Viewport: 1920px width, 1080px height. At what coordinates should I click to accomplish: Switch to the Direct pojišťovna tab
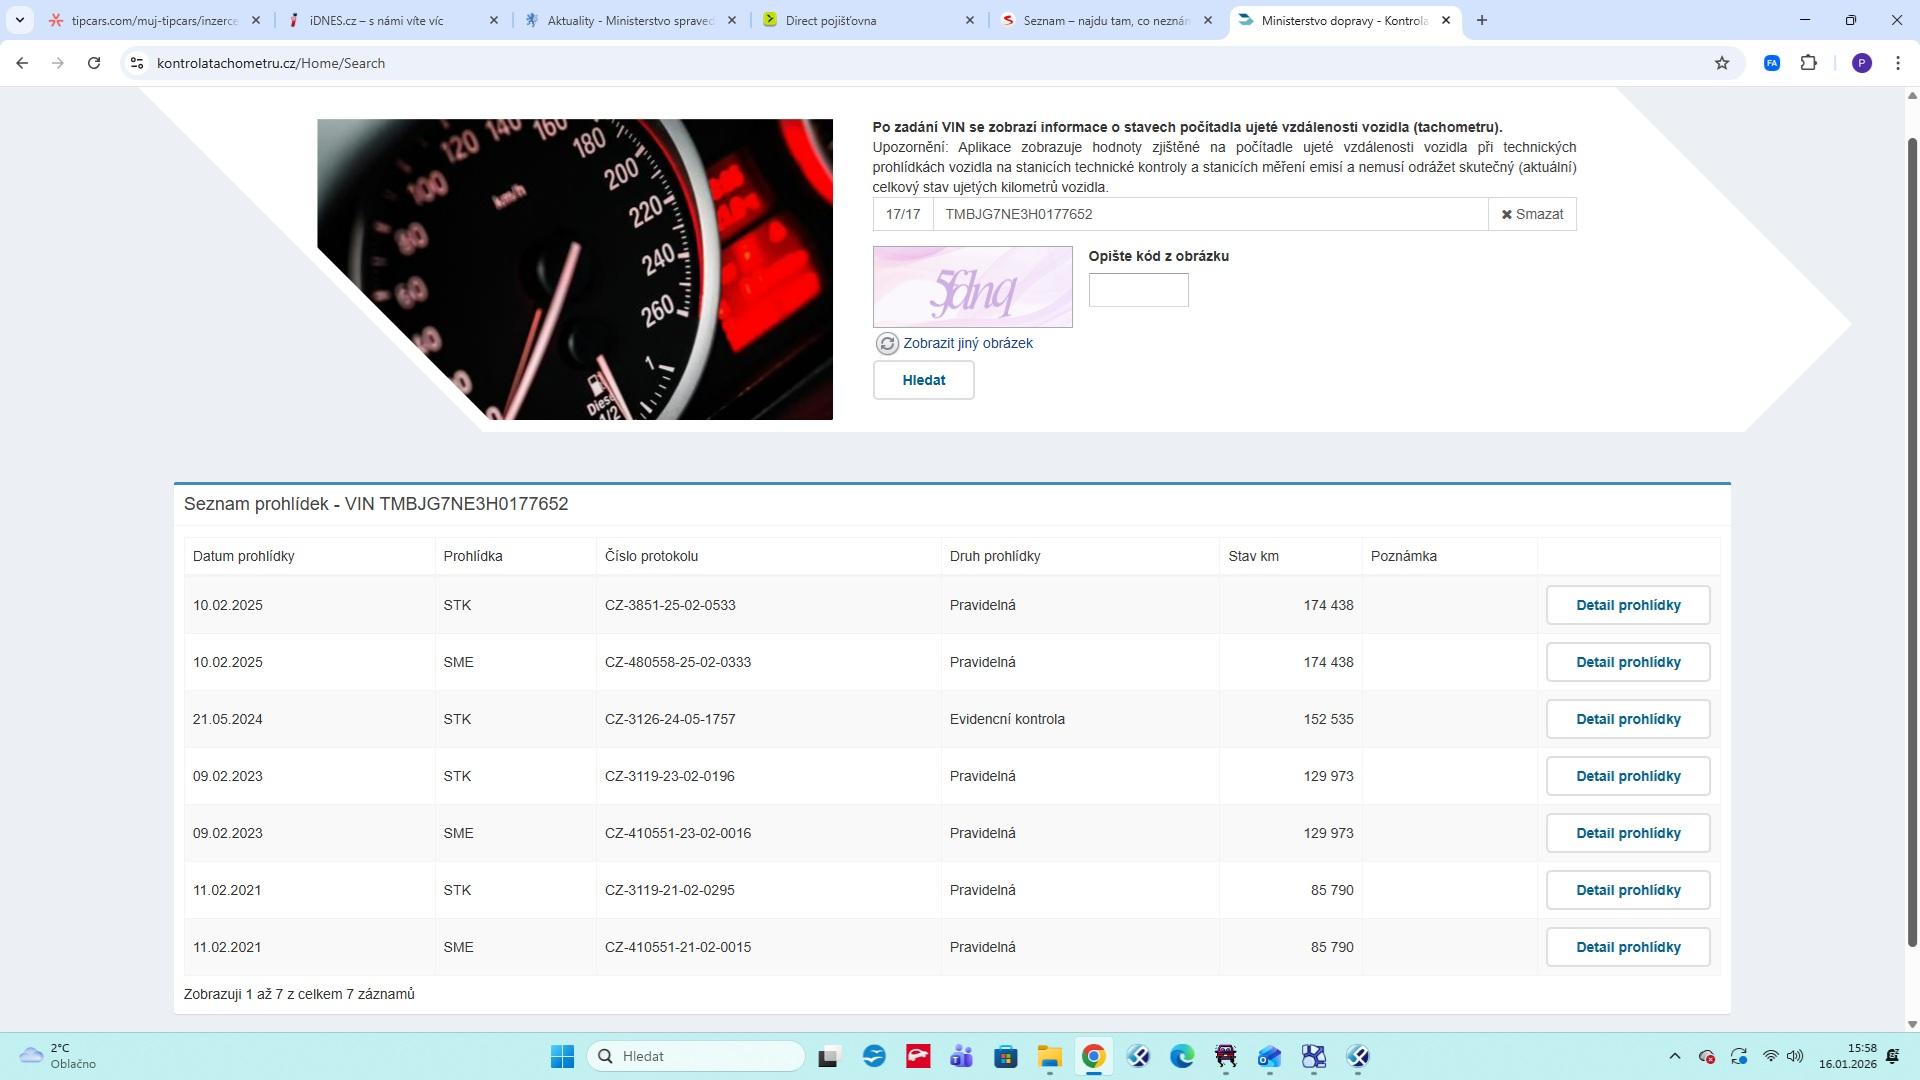tap(830, 20)
